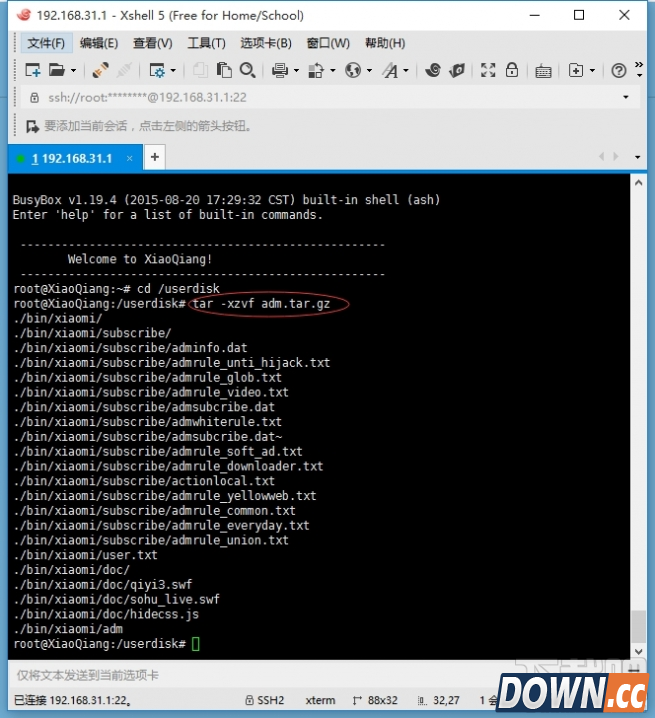655x718 pixels.
Task: Click the Paste clipboard icon
Action: tap(224, 70)
